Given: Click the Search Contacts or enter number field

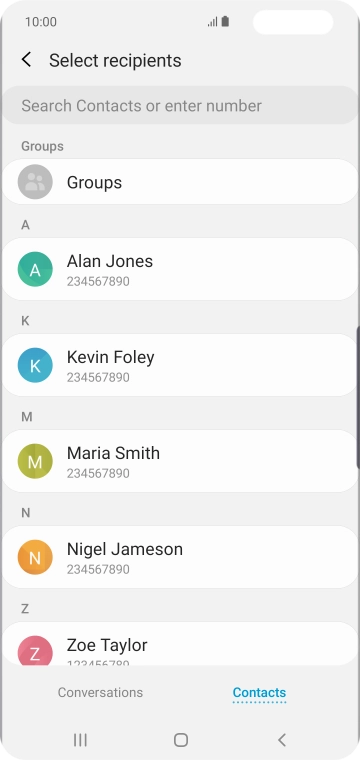Looking at the screenshot, I should click(180, 106).
